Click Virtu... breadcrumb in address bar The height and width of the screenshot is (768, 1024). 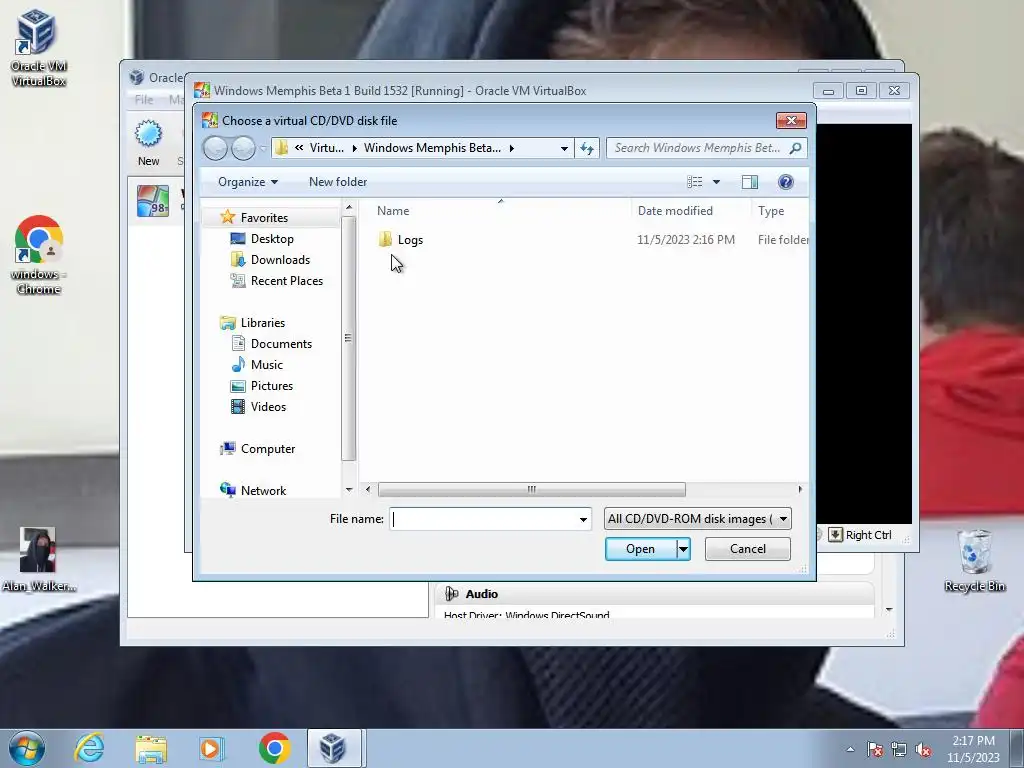(x=327, y=148)
